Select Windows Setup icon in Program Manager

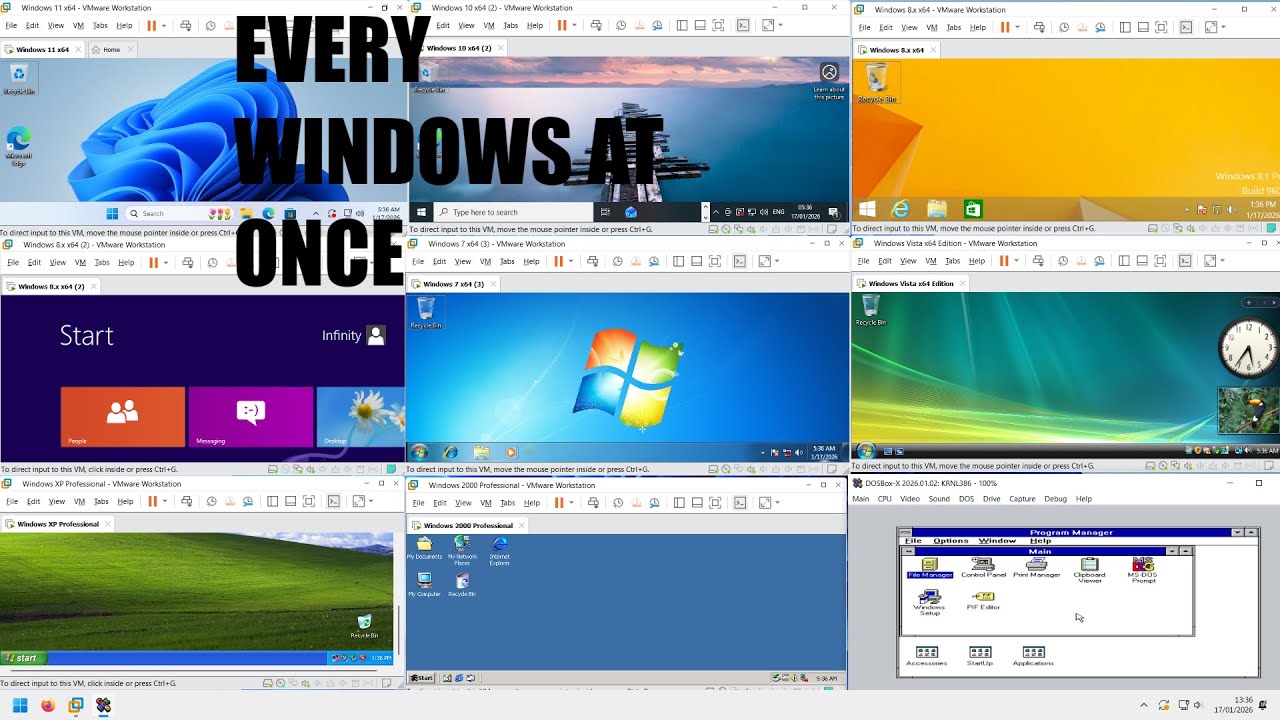[930, 602]
